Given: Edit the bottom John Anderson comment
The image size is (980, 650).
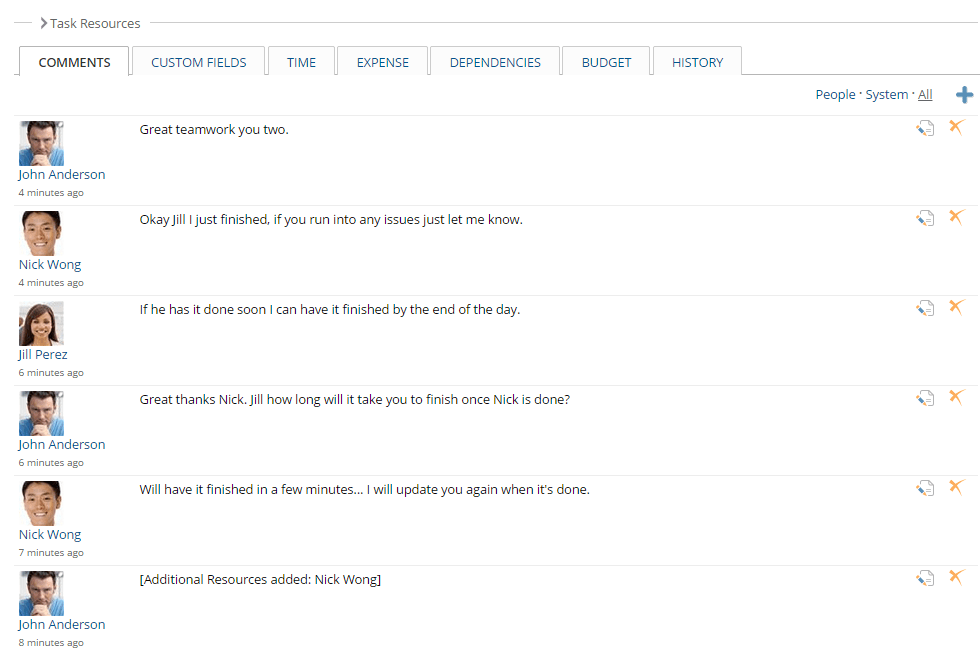Looking at the screenshot, I should pyautogui.click(x=924, y=577).
